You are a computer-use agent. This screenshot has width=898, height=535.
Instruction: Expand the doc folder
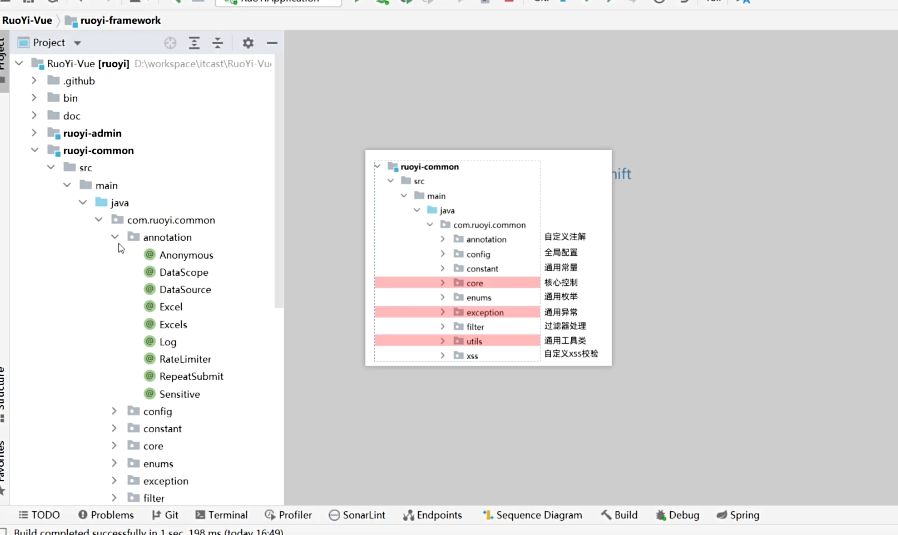click(34, 115)
